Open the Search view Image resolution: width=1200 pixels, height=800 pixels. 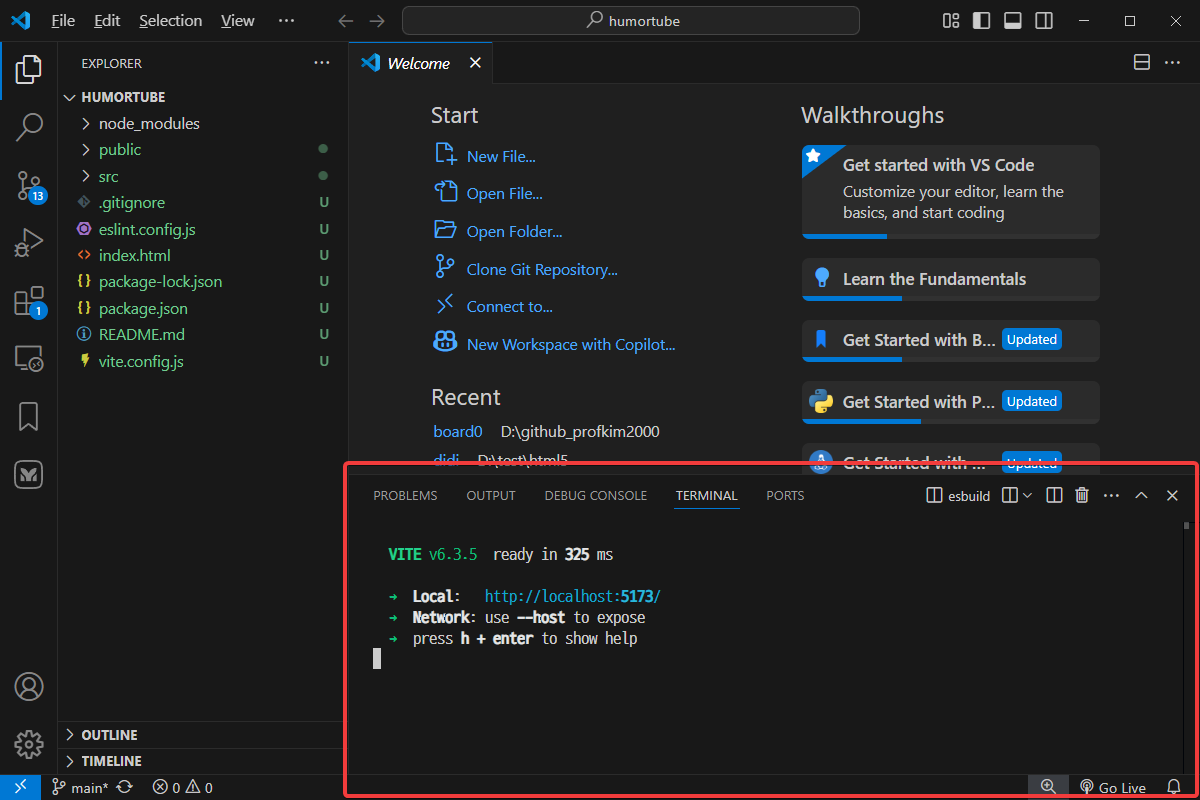pyautogui.click(x=29, y=127)
